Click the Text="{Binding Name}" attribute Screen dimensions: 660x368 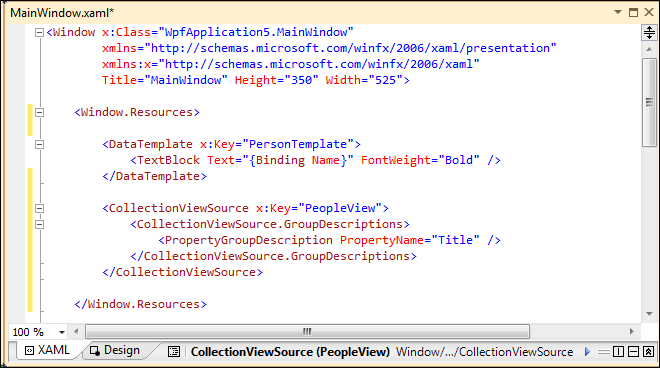[x=280, y=160]
